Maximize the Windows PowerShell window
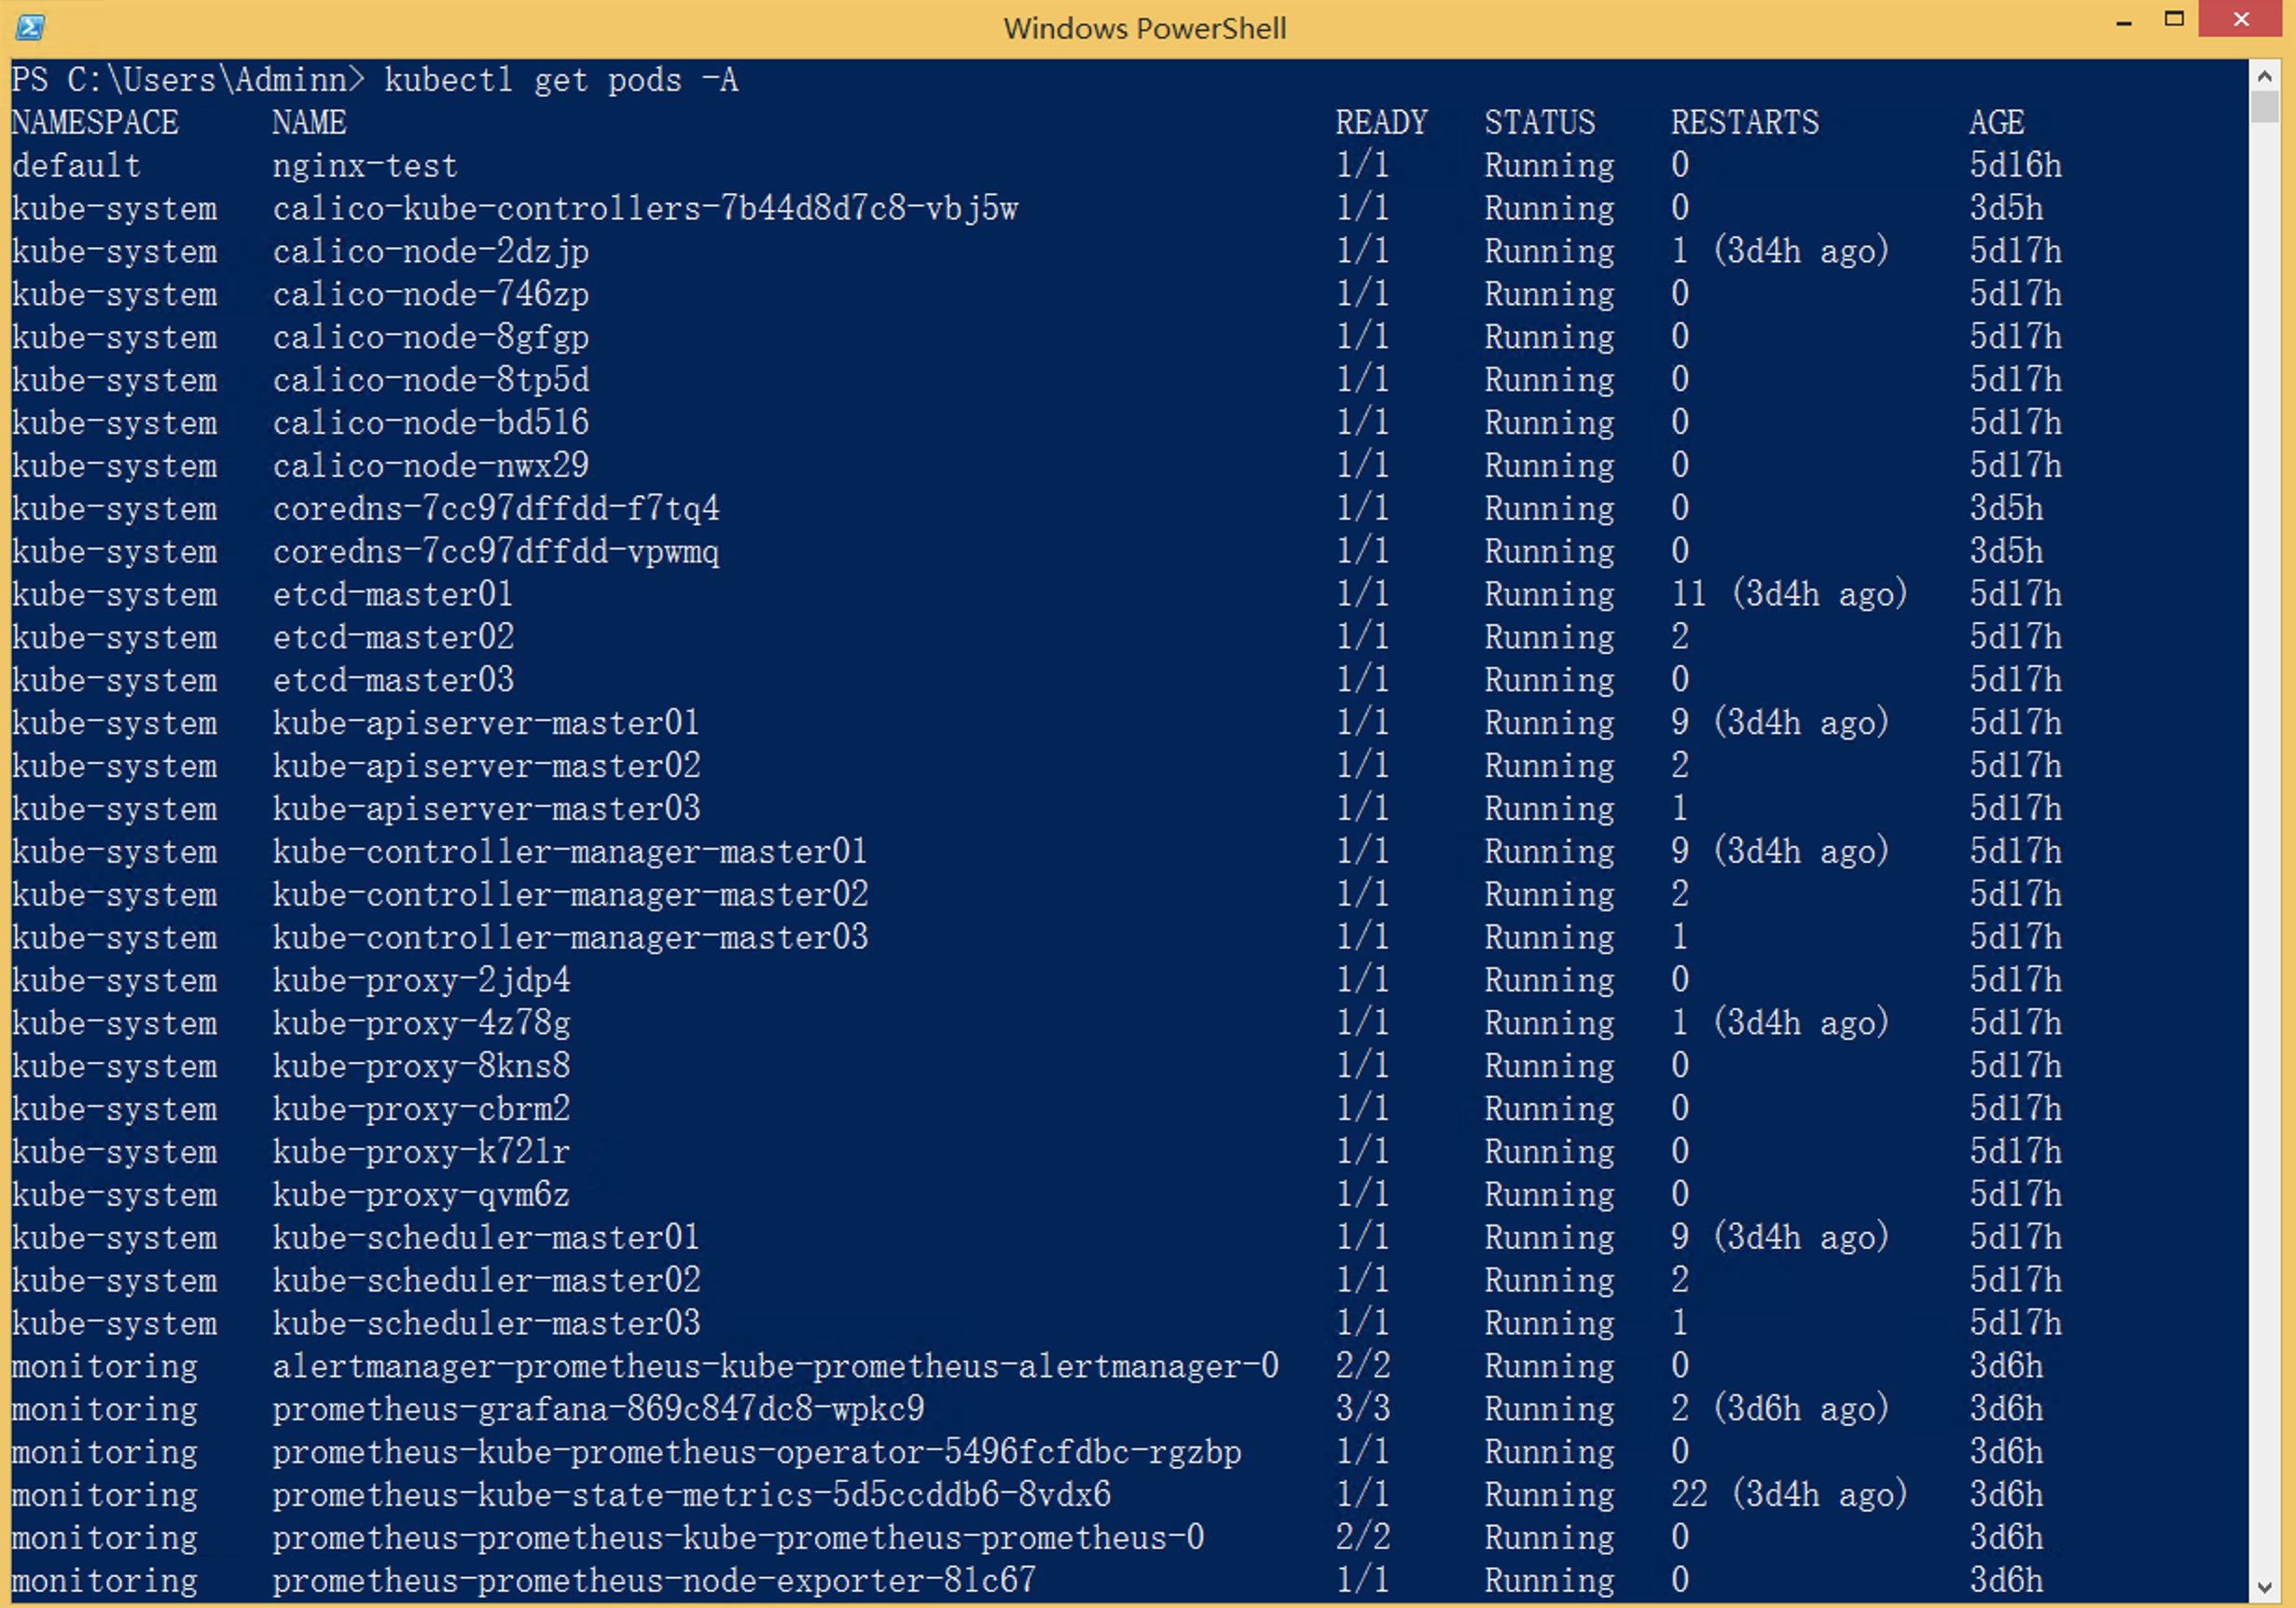 coord(2173,19)
